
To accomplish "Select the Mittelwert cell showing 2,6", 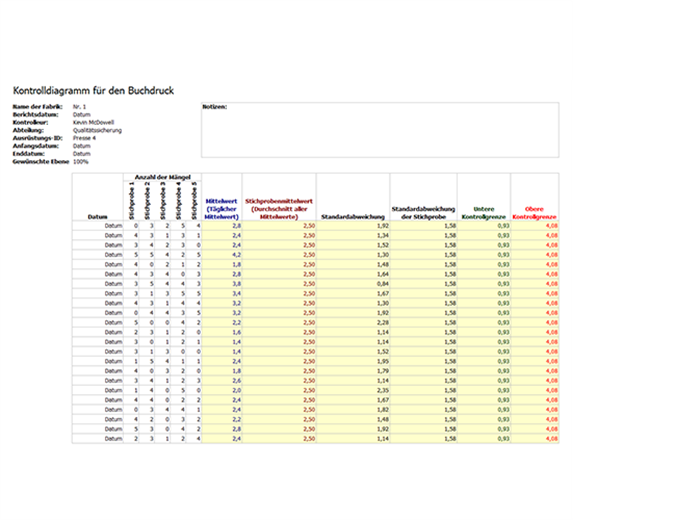I will click(222, 381).
